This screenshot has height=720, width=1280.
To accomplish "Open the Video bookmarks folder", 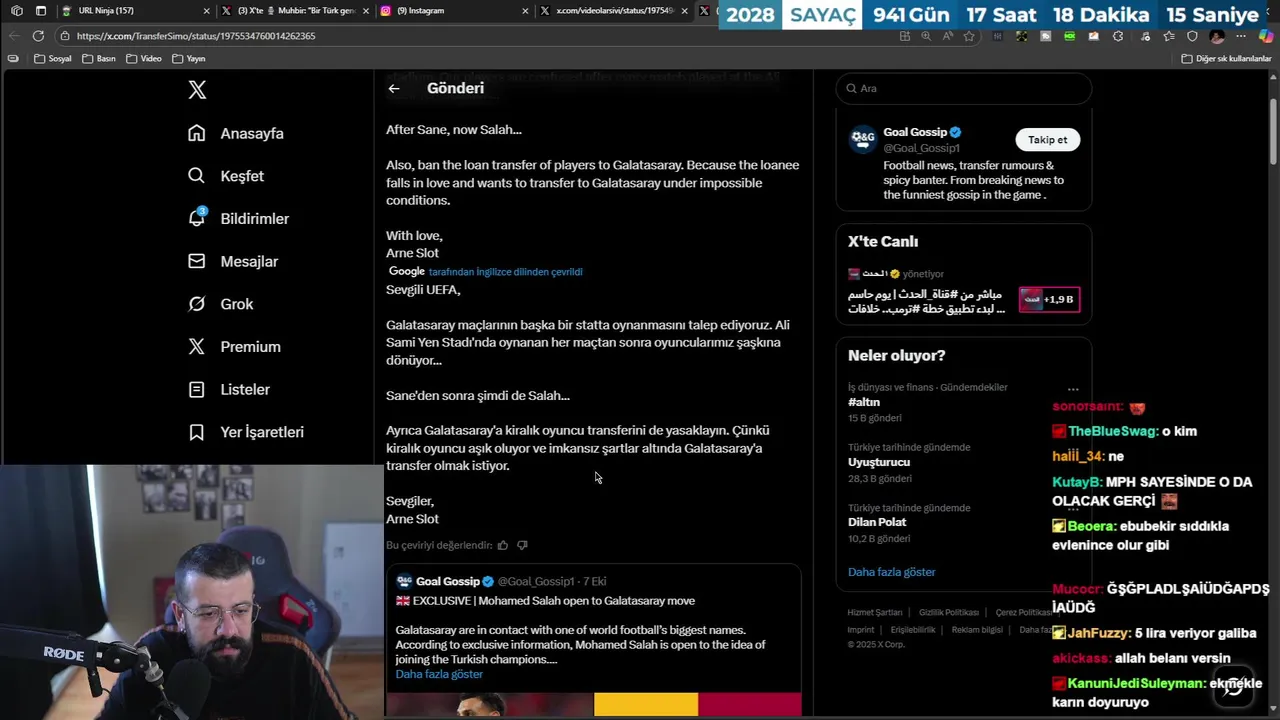I will (x=144, y=58).
